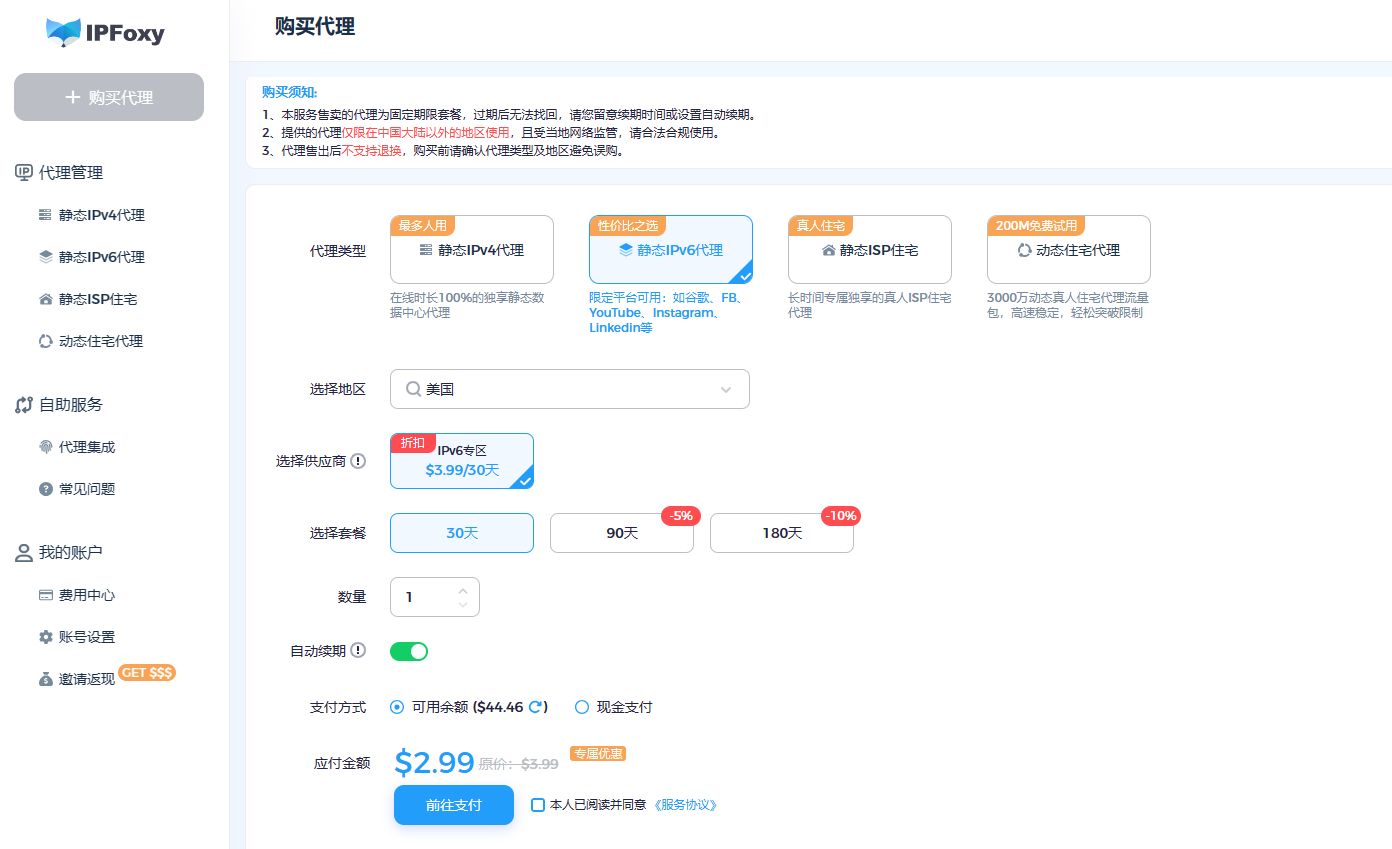Select the 静态IPv4代理 proxy type card
This screenshot has height=849, width=1392.
(x=471, y=250)
